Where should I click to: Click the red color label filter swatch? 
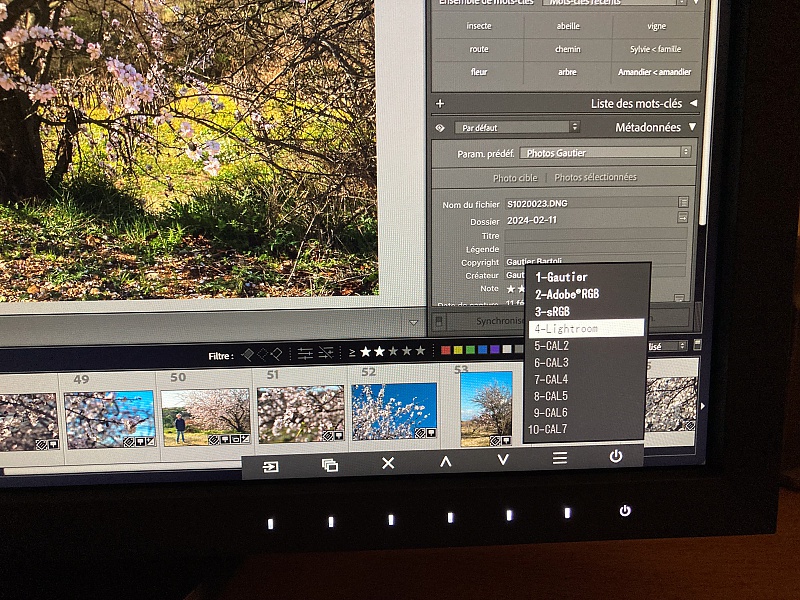445,350
